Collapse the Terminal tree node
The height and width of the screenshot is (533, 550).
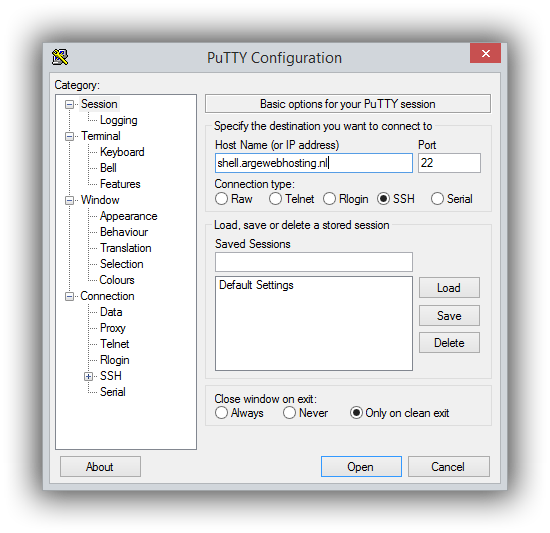tap(69, 136)
